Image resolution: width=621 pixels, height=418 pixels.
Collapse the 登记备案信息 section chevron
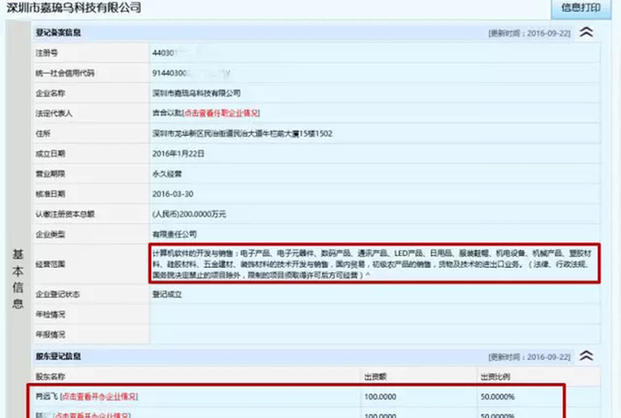coord(587,32)
